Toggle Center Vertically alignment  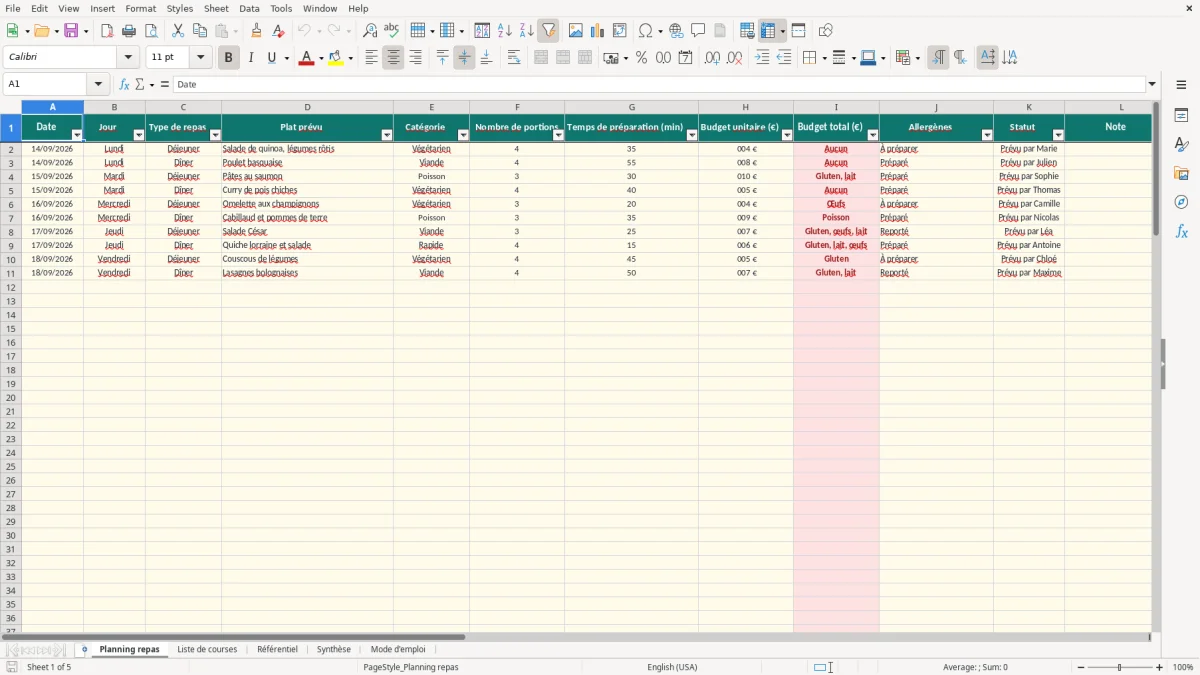point(464,58)
